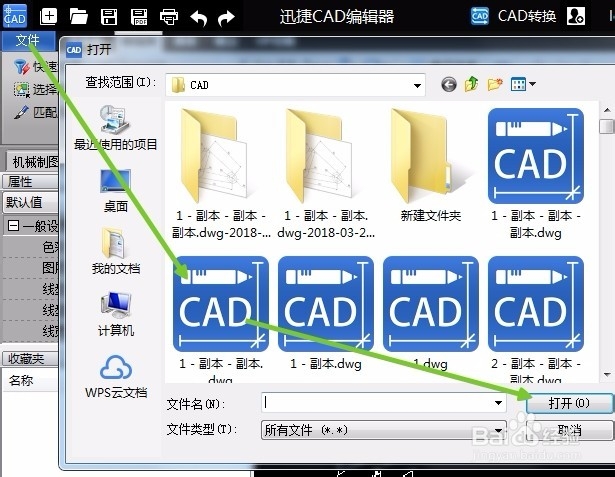
Task: Open 最近使用的项目 in places bar
Action: tap(115, 128)
